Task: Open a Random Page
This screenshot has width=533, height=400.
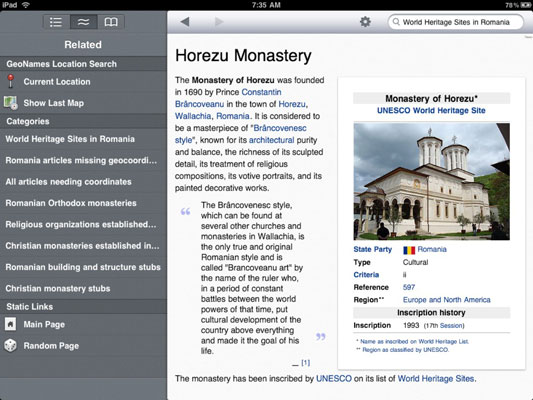Action: (x=83, y=346)
